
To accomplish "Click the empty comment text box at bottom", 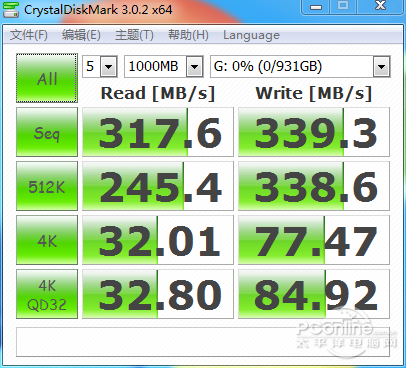I will point(203,342).
